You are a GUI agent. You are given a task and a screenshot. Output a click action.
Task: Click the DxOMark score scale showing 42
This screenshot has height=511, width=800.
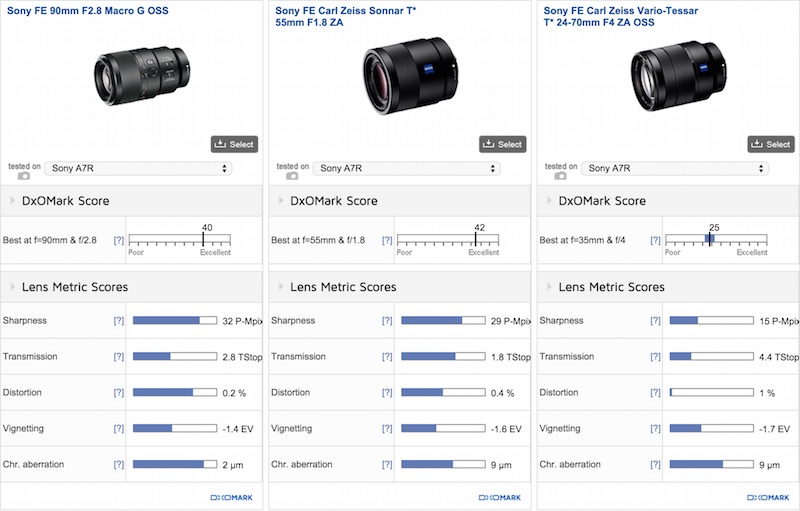(x=447, y=240)
